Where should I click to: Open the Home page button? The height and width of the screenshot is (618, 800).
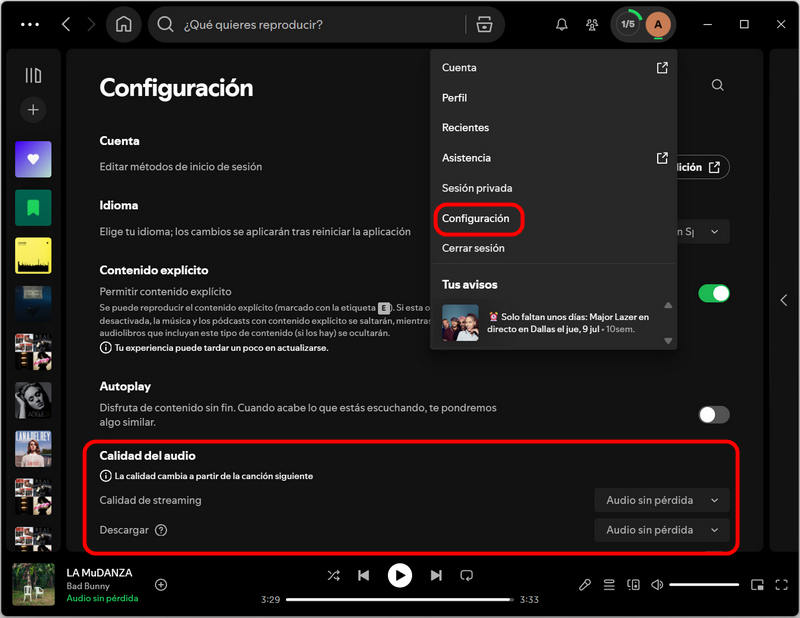click(123, 24)
